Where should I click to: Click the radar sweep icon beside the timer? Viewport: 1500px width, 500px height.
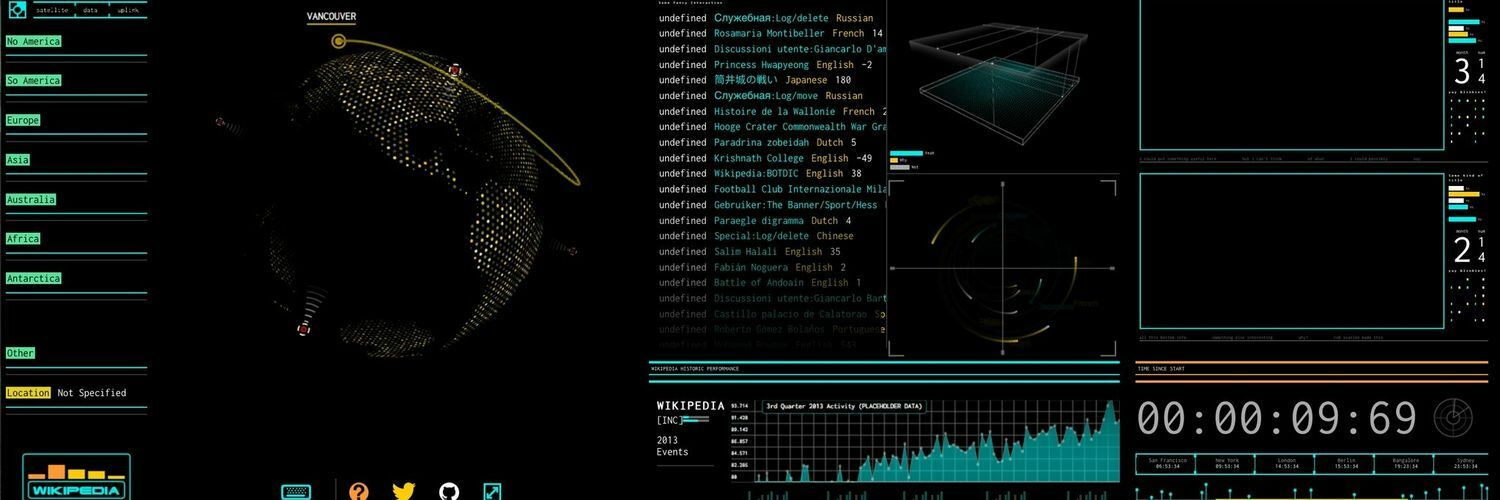point(1453,418)
